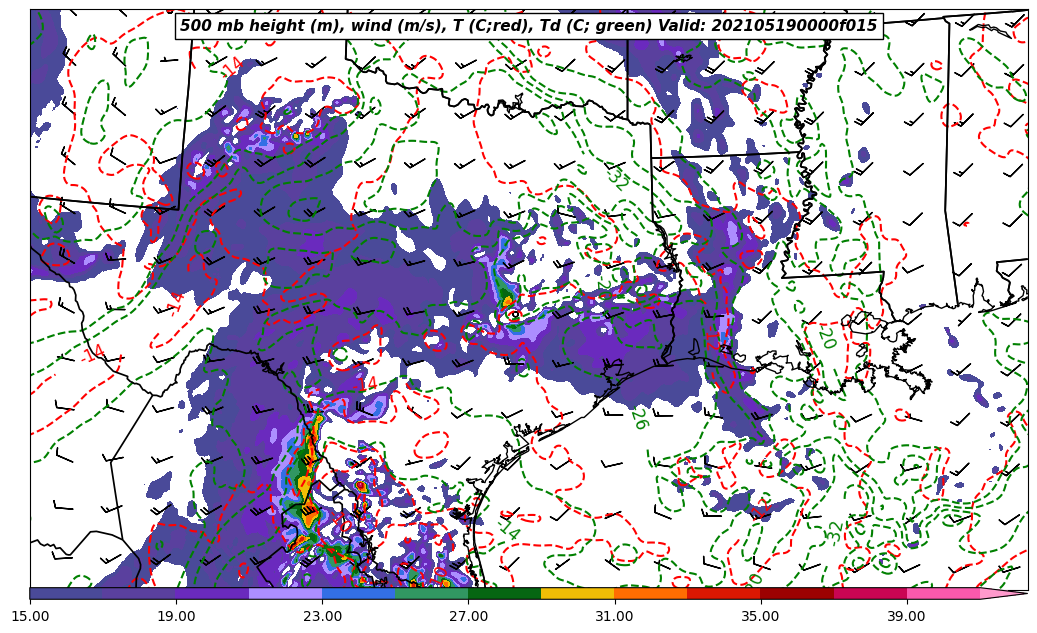The width and height of the screenshot is (1037, 633).
Task: Click the 39.00 colorbar tick label
Action: tap(906, 616)
